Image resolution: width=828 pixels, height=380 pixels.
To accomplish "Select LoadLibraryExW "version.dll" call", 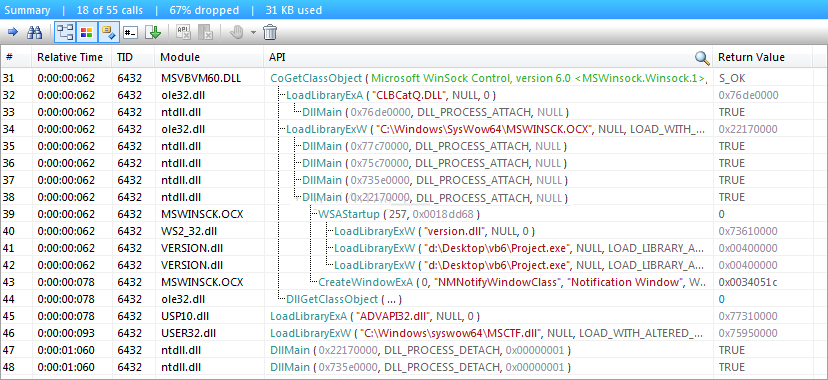I will [x=414, y=231].
